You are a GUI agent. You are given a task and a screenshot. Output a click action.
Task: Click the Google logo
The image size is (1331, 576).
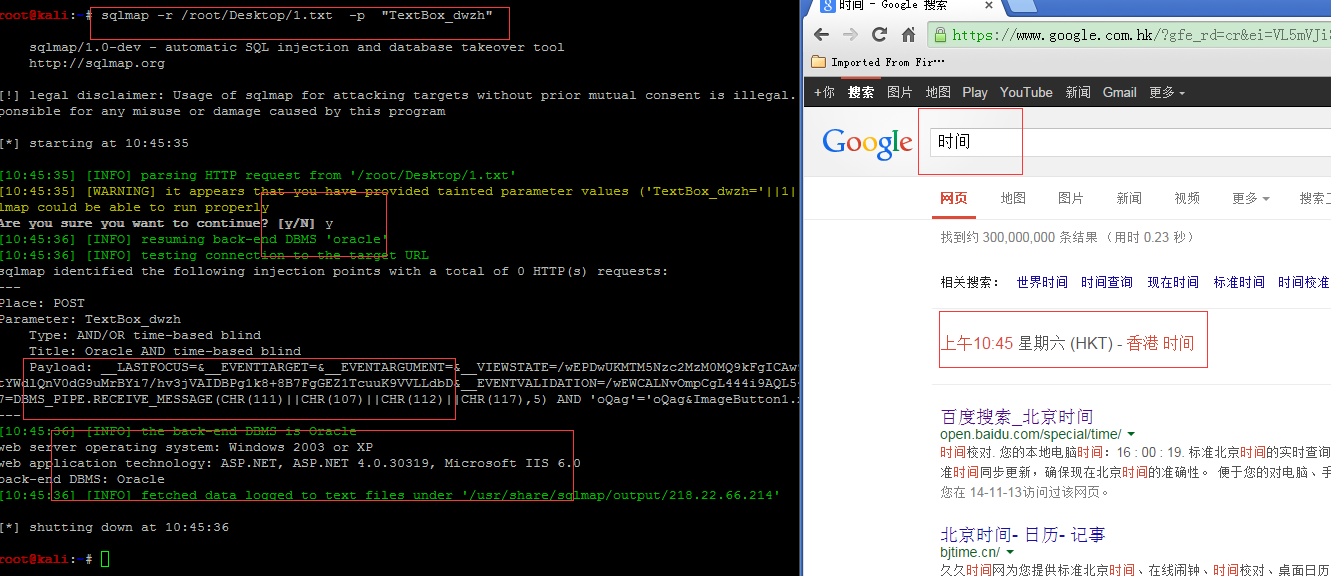point(867,142)
